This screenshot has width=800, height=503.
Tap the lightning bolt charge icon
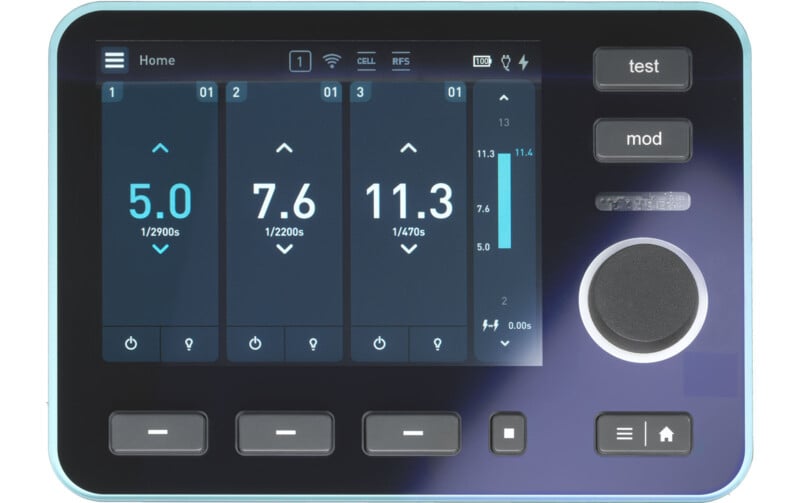coord(523,62)
